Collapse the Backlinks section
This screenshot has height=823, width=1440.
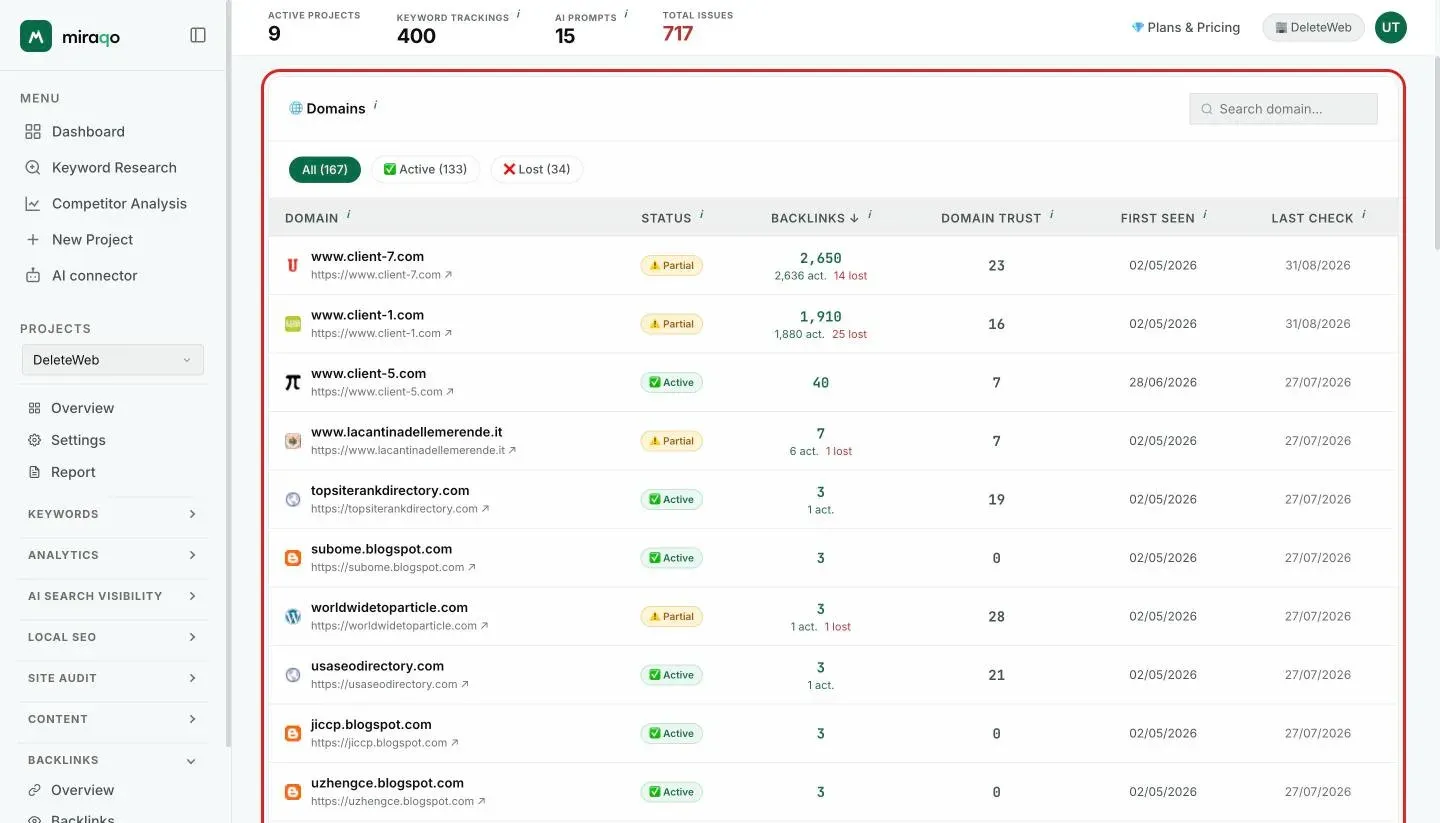click(x=112, y=760)
